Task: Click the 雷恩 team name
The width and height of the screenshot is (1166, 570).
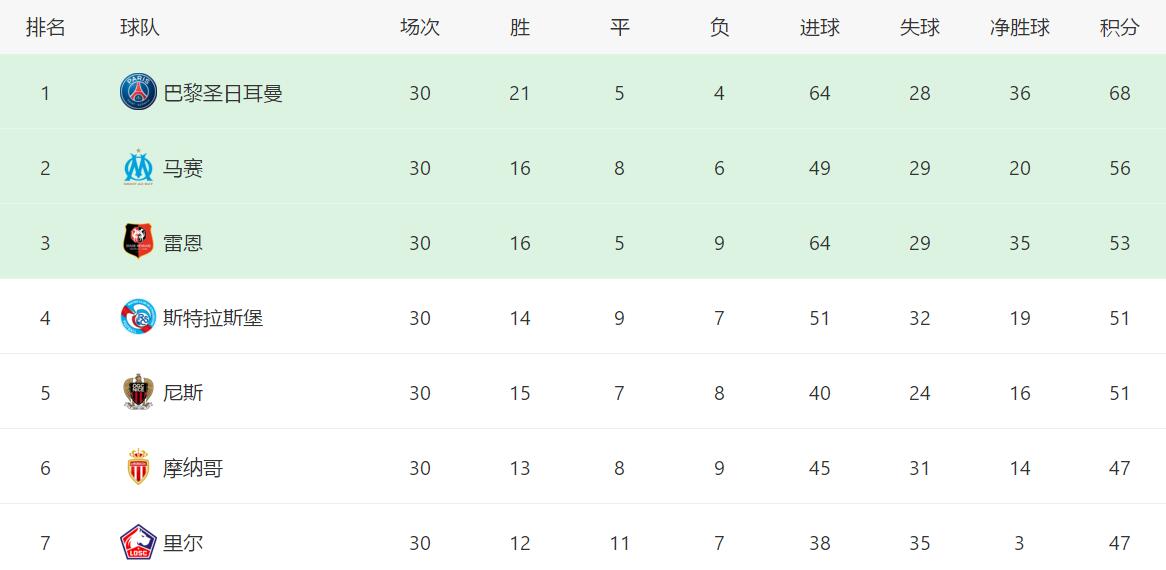Action: pos(183,243)
